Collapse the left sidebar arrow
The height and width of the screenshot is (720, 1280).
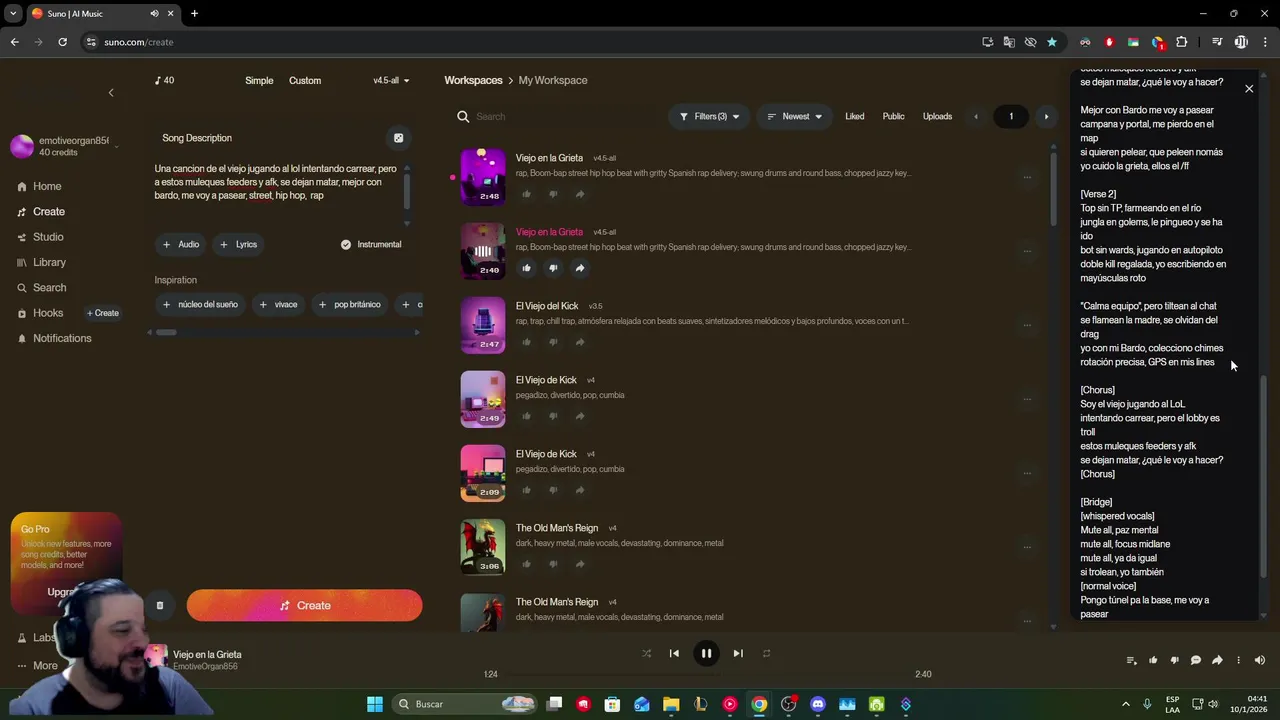point(111,92)
